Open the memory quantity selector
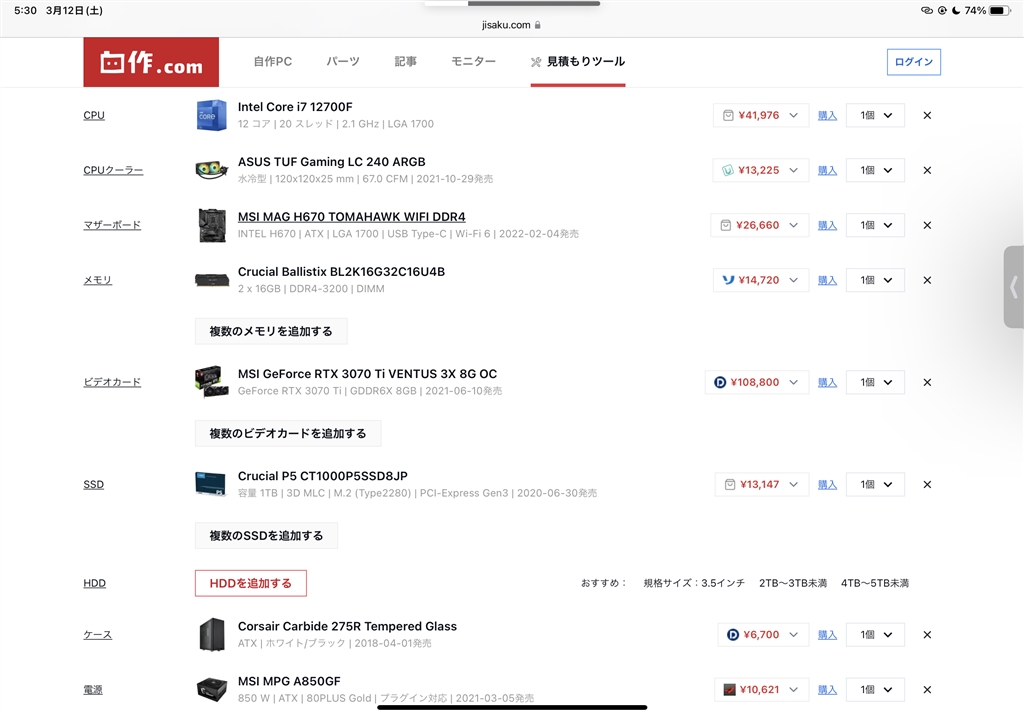This screenshot has height=716, width=1024. click(x=875, y=280)
